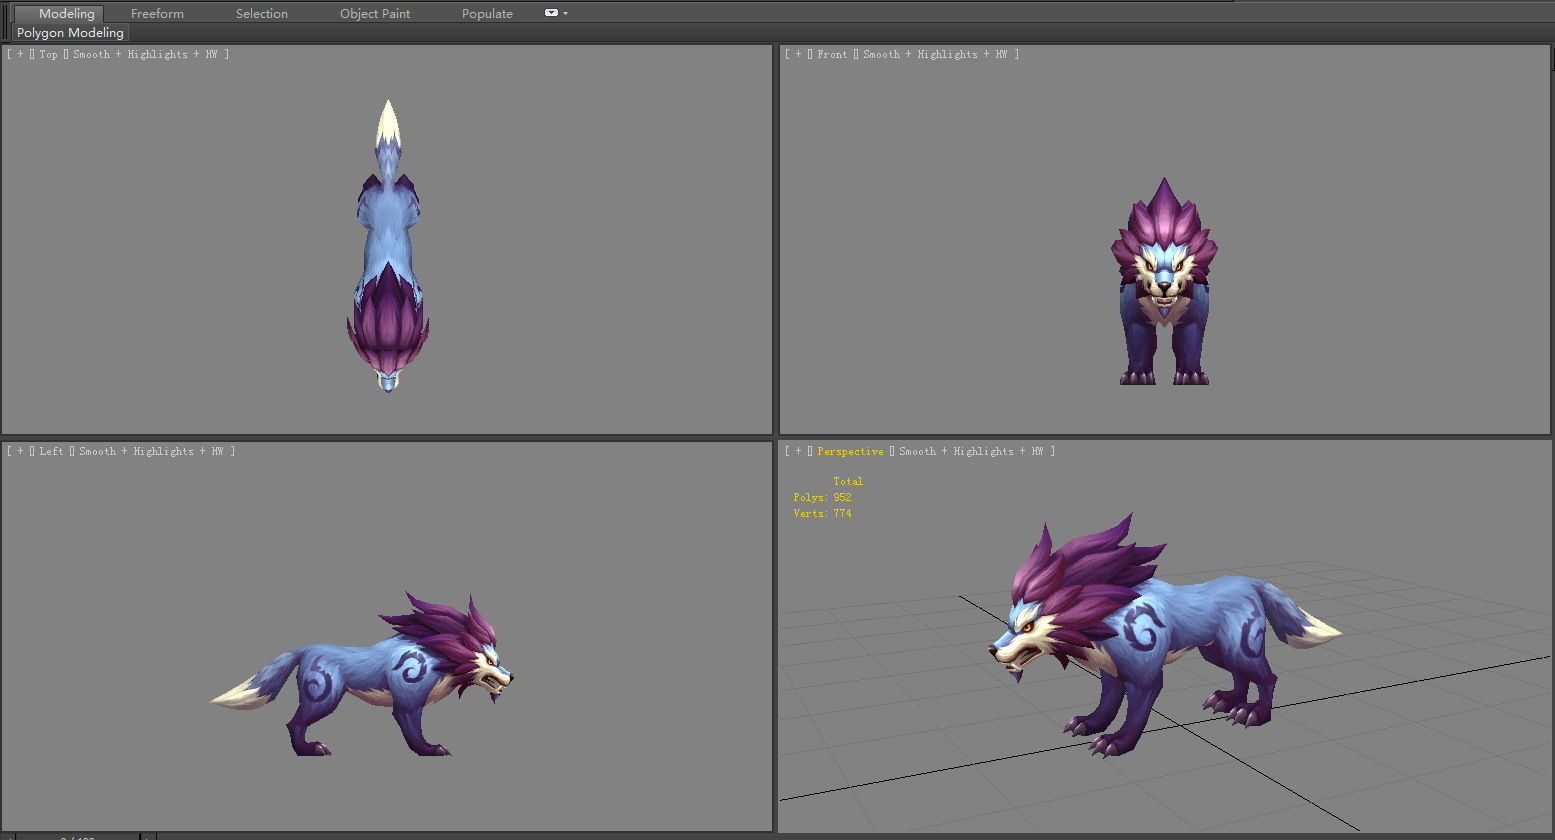1555x840 pixels.
Task: Click the Top view name label
Action: tap(49, 54)
